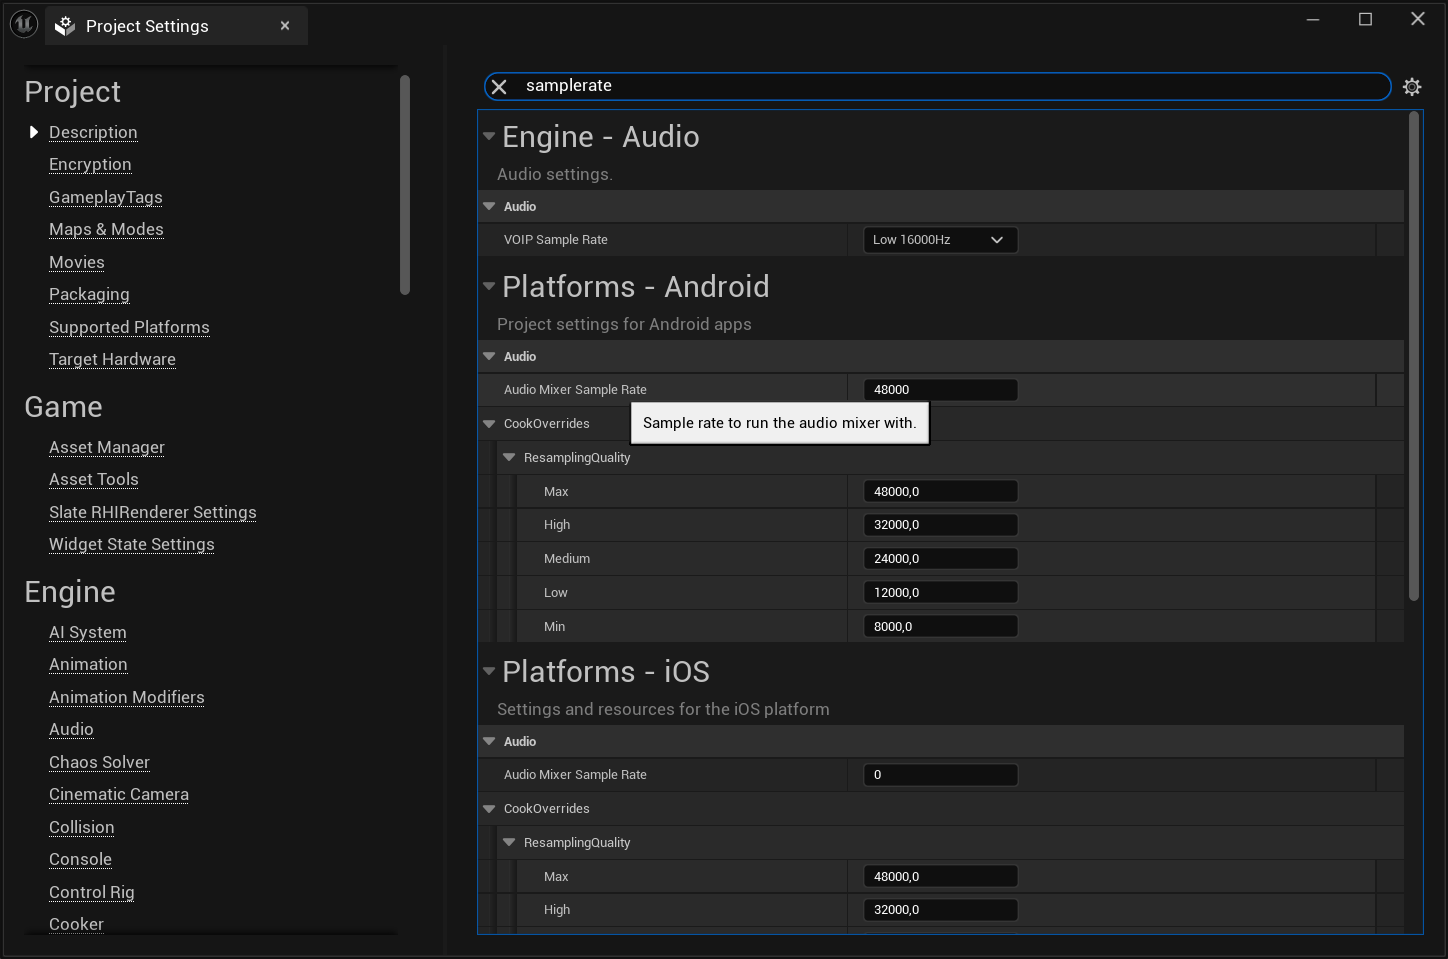Screen dimensions: 1448x959
Task: Open the Engine Audio category
Action: [71, 729]
